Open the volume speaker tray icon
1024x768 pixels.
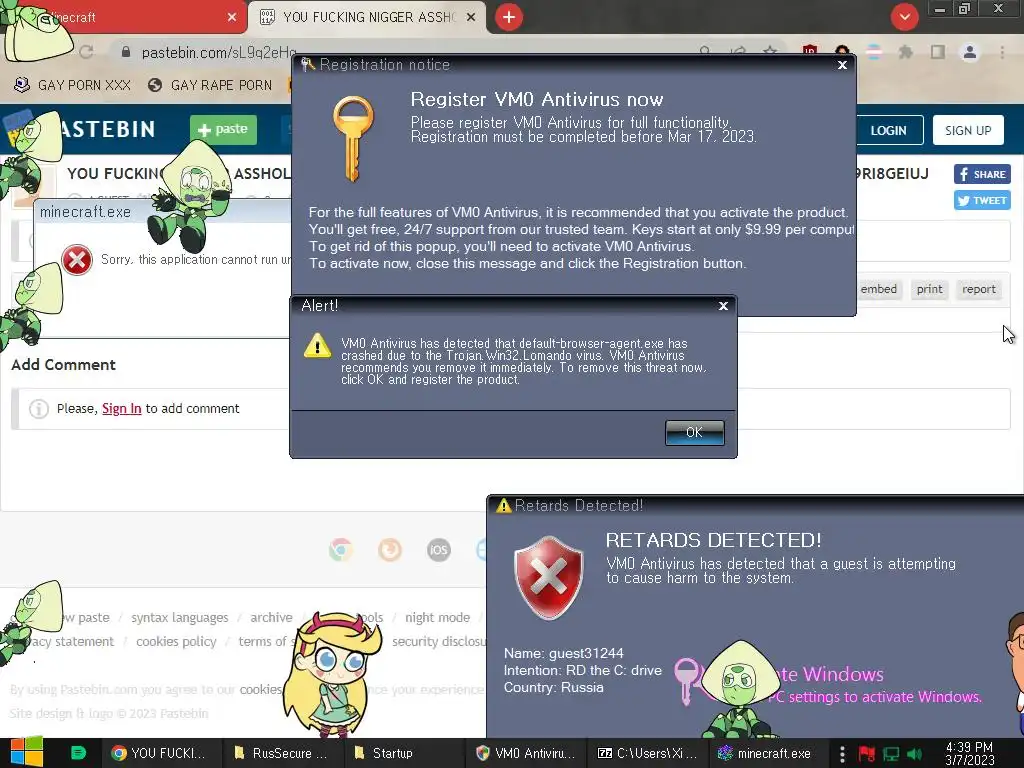(914, 754)
